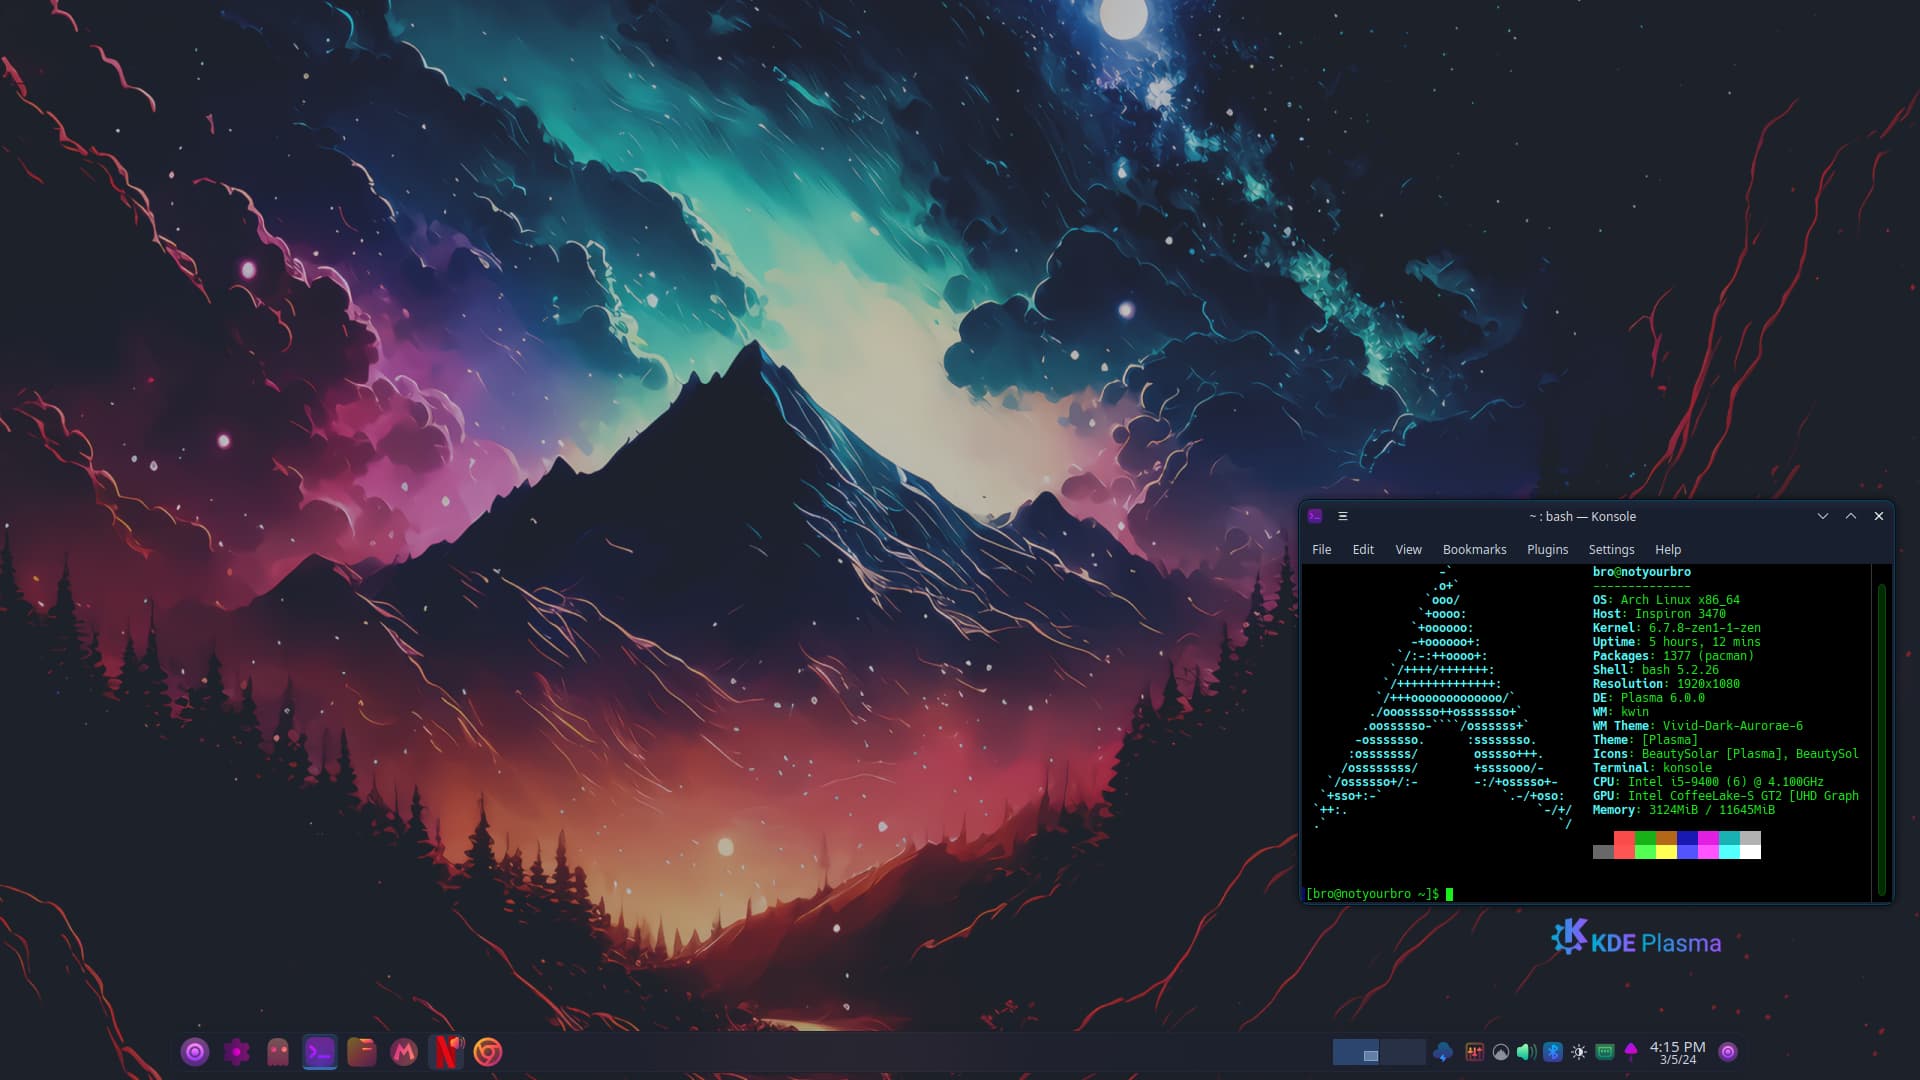Minimize Konsole with the down chevron
This screenshot has height=1080, width=1920.
pyautogui.click(x=1823, y=516)
